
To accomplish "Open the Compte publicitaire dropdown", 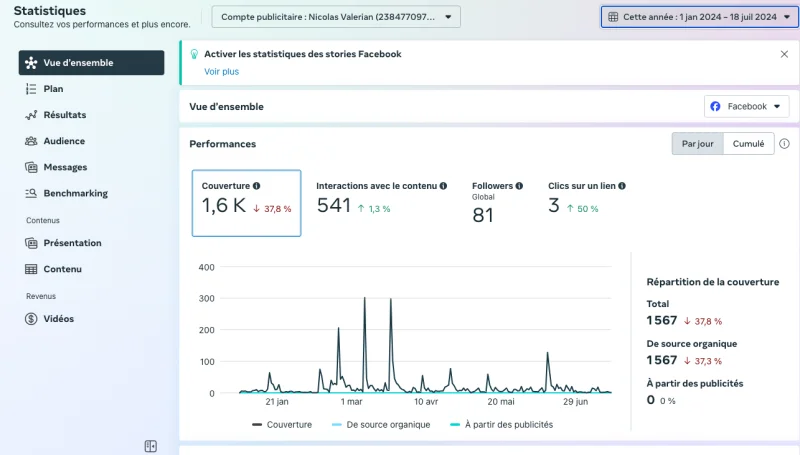I will click(x=336, y=17).
